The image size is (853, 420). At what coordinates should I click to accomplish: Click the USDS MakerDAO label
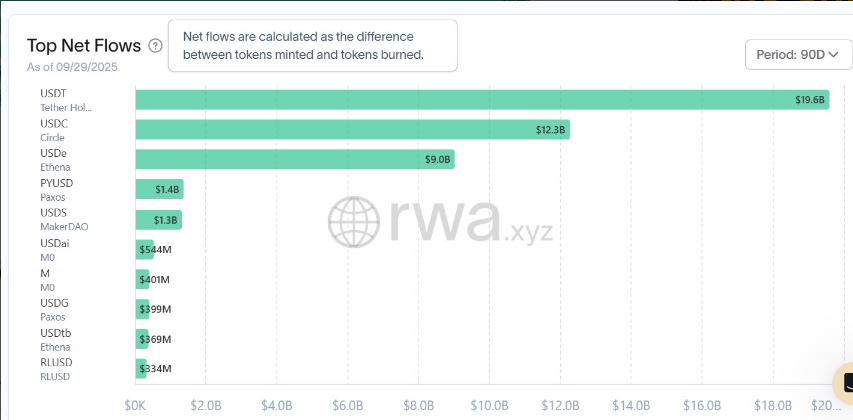tap(64, 220)
